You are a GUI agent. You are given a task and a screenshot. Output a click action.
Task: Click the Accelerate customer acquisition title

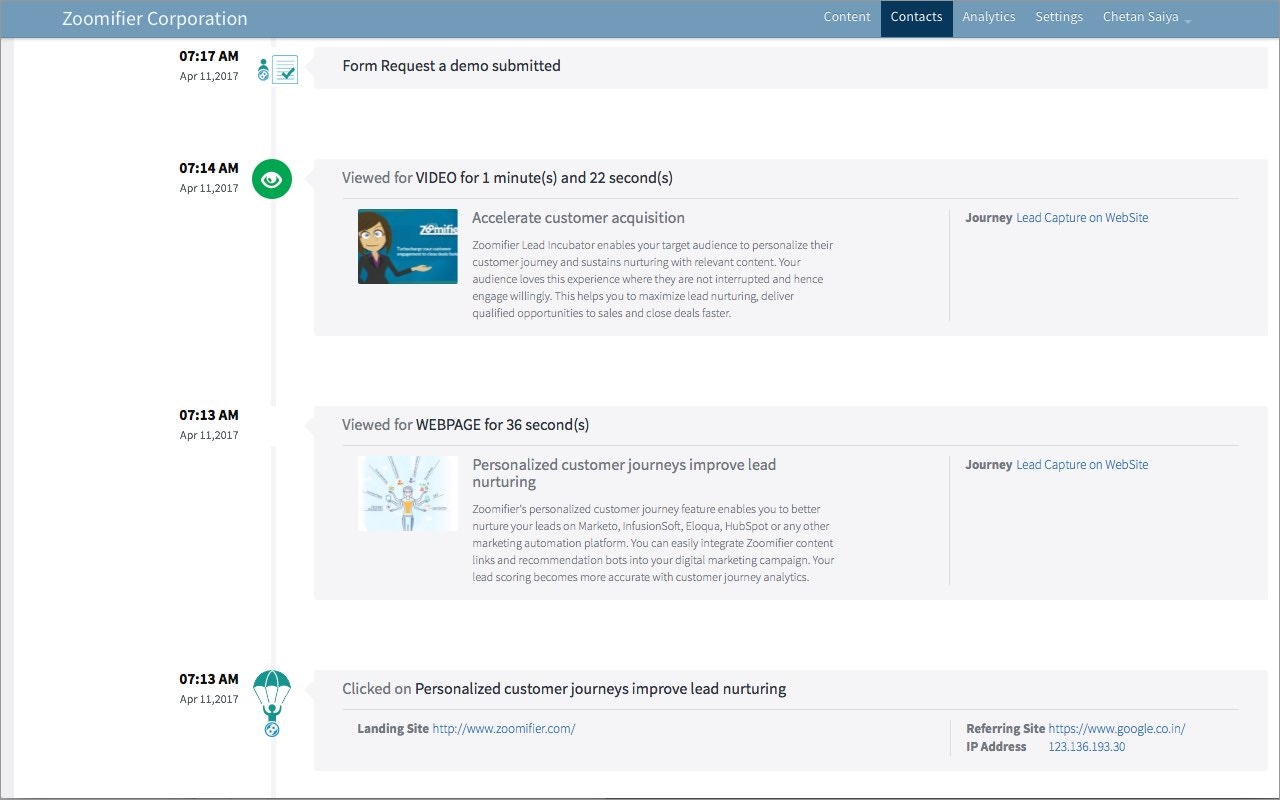point(578,218)
